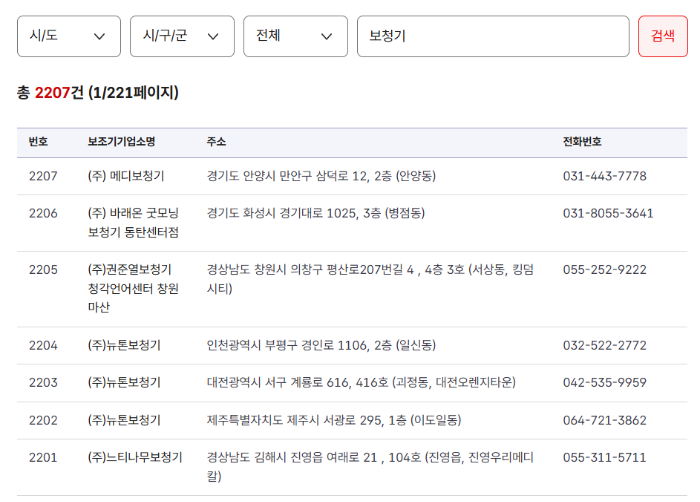Screen dimensions: 700x502
Task: Select row number 2205 cell
Action: tap(43, 270)
